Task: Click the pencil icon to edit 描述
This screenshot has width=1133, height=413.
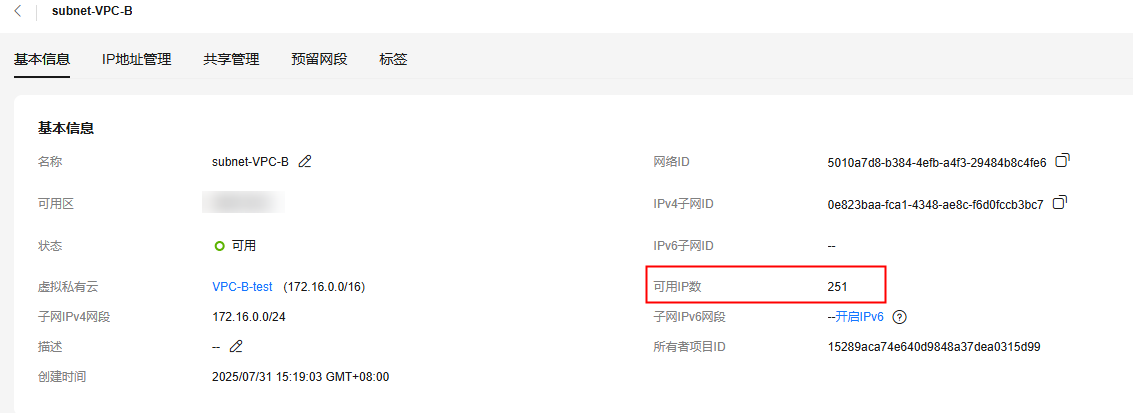Action: click(236, 347)
